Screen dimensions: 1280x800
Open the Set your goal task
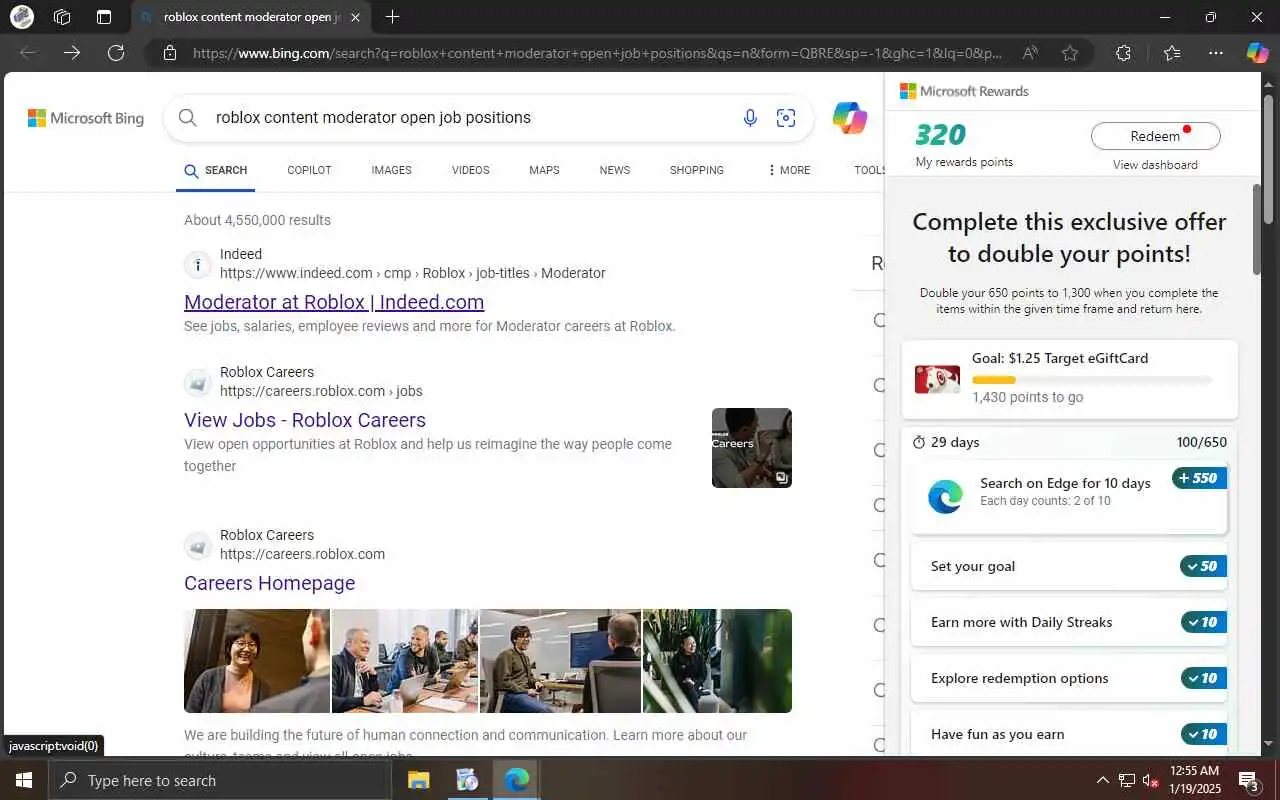1069,566
